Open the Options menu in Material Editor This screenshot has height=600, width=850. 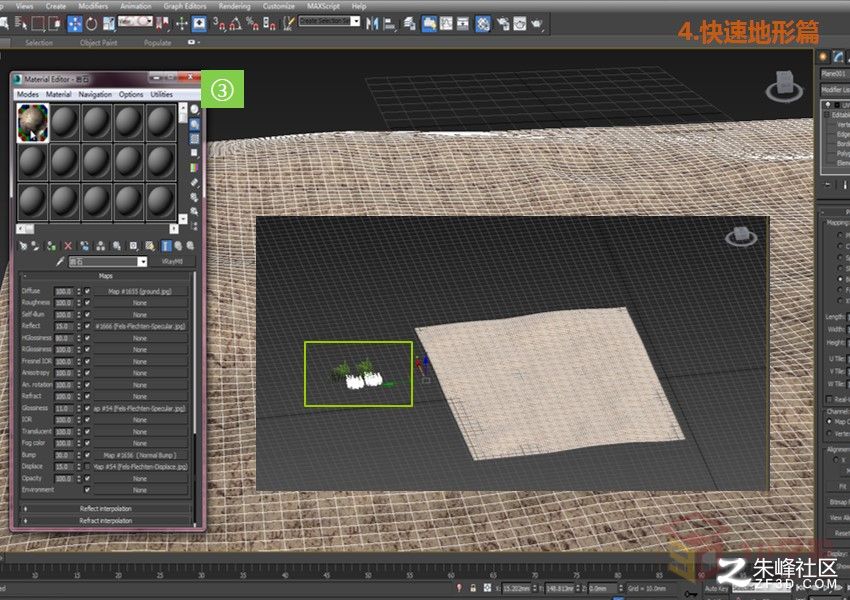click(x=131, y=94)
